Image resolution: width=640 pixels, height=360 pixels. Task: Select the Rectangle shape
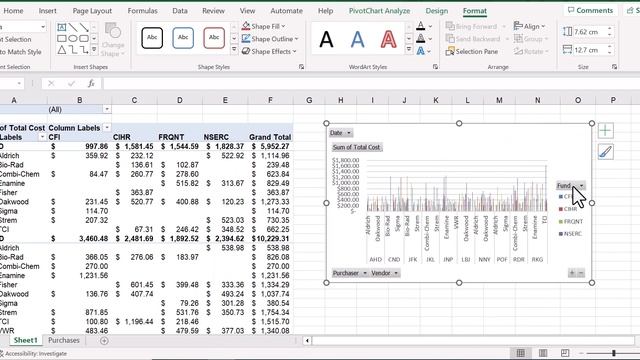pos(62,39)
